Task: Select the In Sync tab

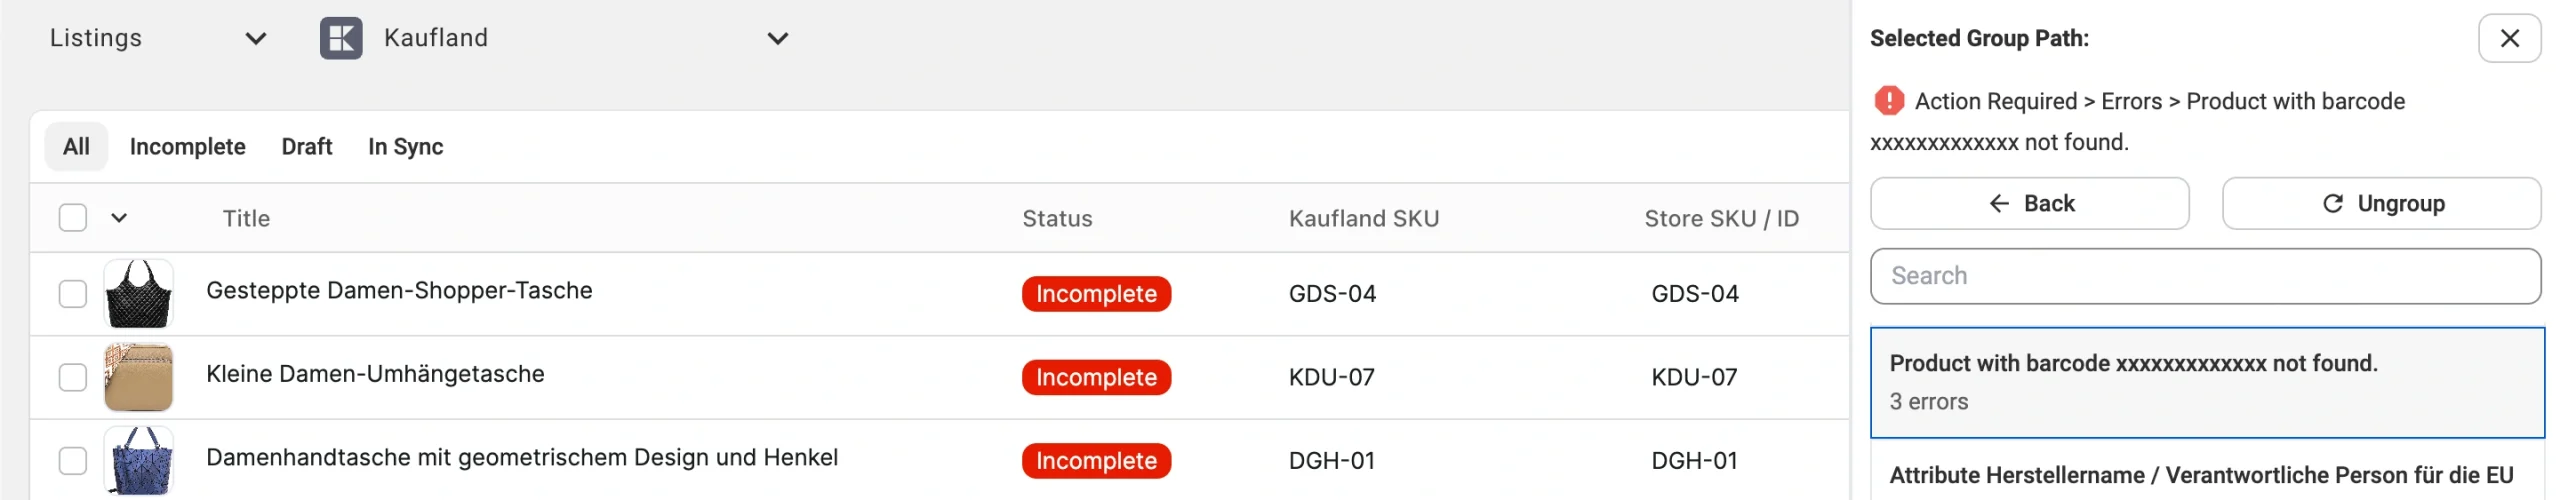Action: pos(405,147)
